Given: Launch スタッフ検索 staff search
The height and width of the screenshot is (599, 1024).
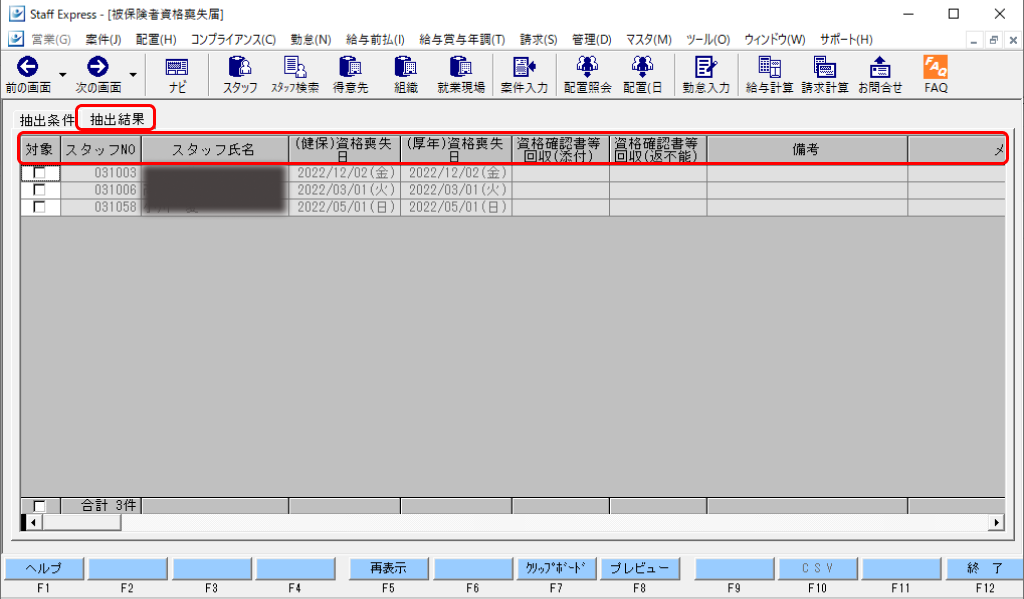Looking at the screenshot, I should click(x=295, y=75).
